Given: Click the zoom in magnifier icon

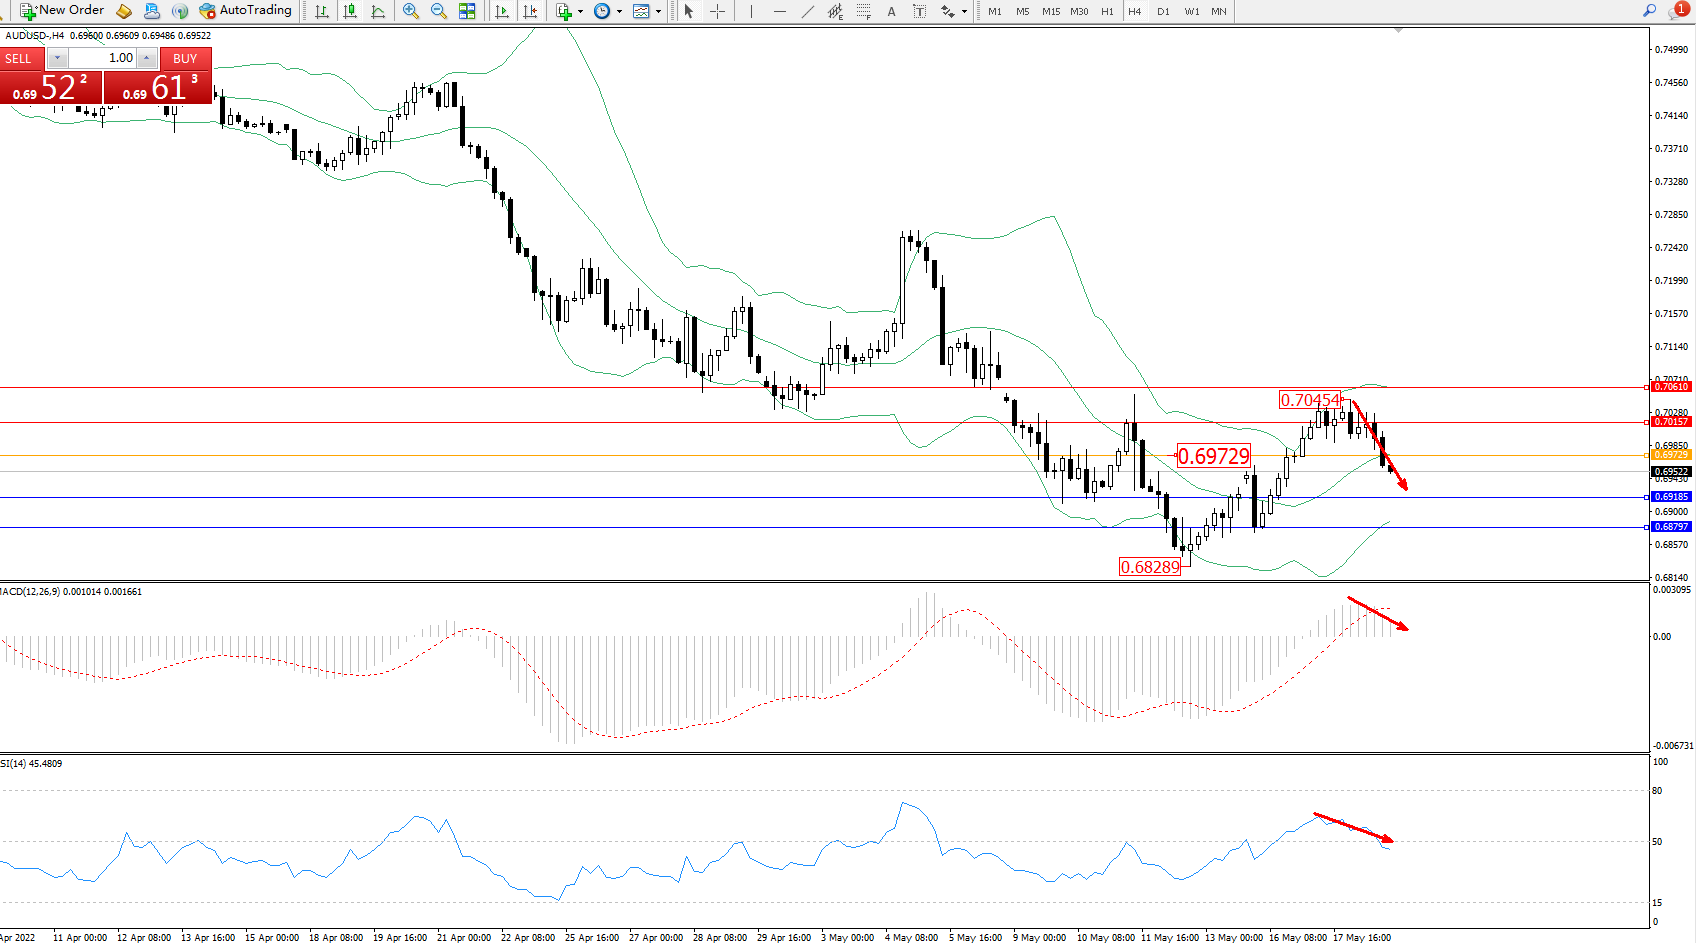Looking at the screenshot, I should [410, 11].
